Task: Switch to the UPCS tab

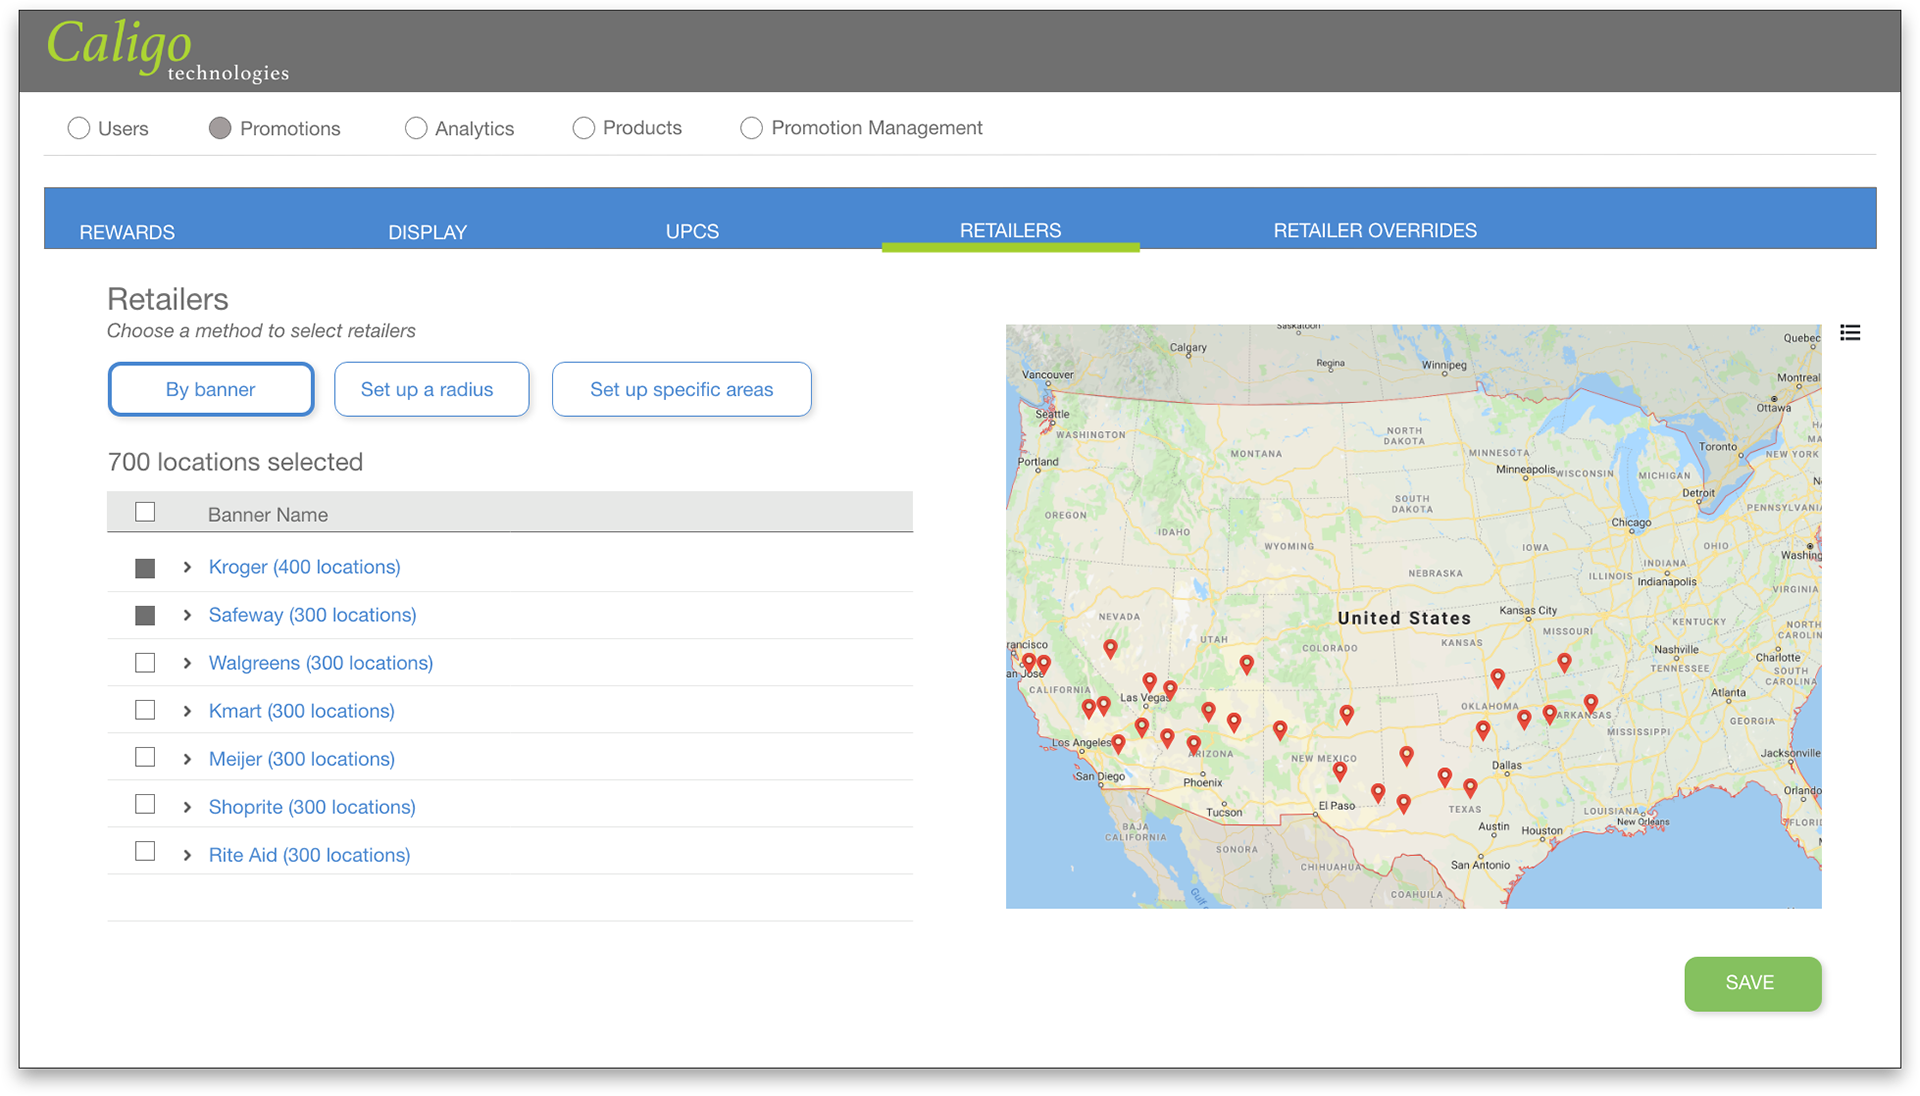Action: (692, 231)
